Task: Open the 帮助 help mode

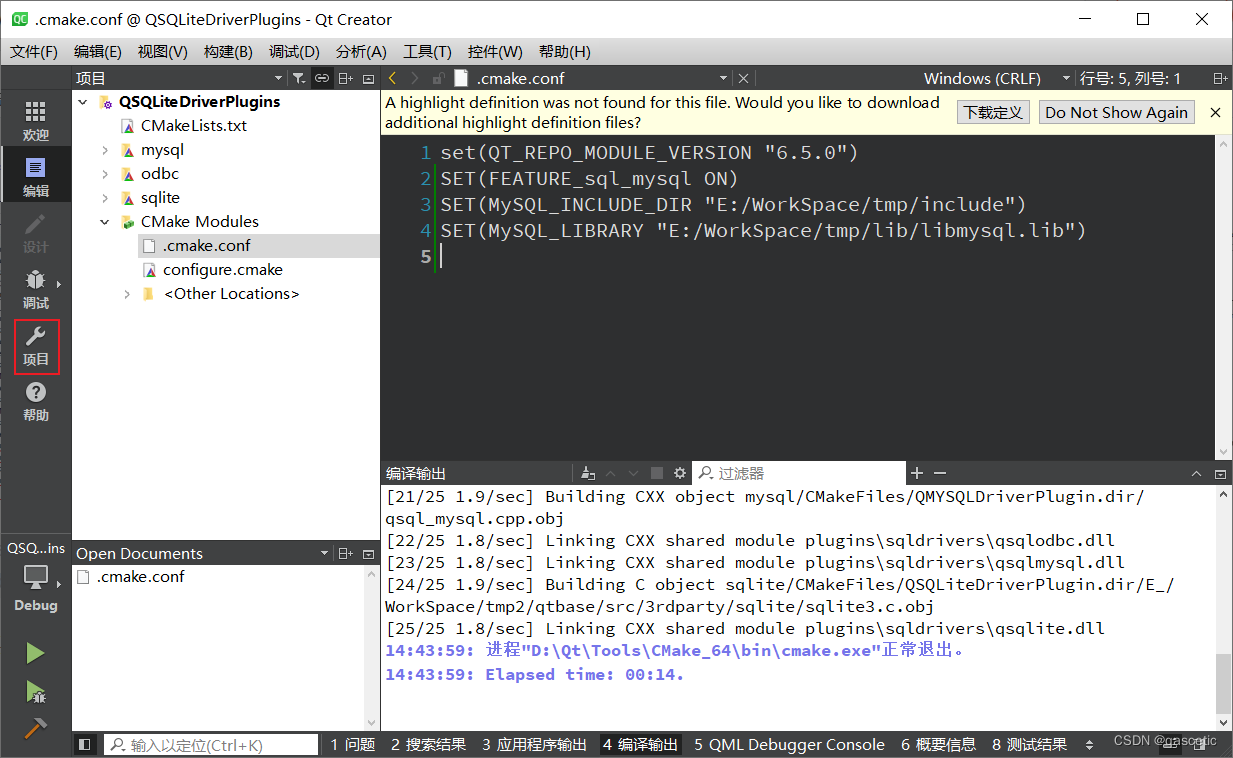Action: 35,402
